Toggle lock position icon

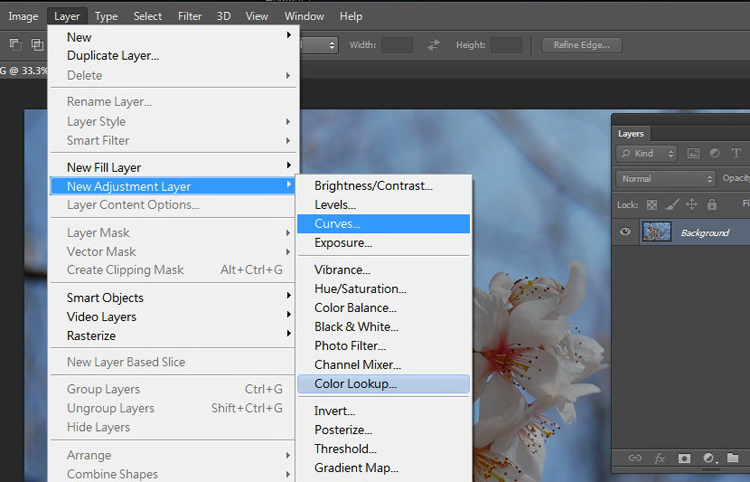coord(692,205)
